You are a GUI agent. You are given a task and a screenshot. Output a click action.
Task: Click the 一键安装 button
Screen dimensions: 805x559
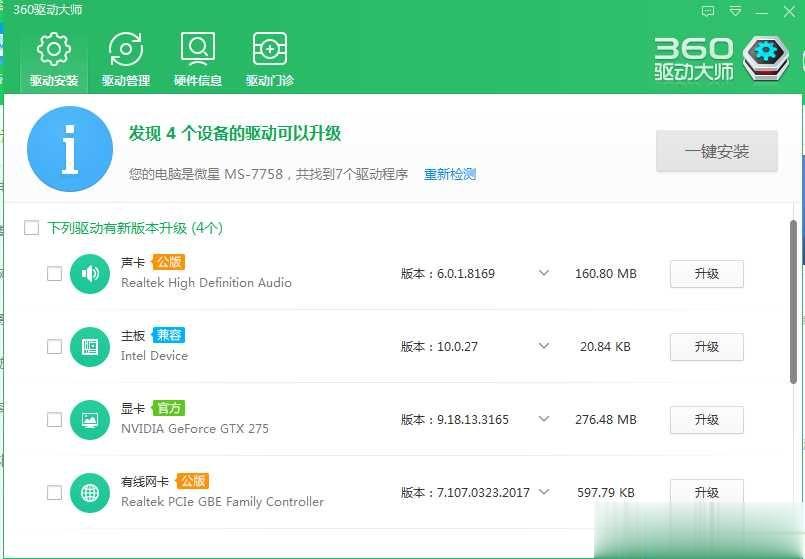[x=717, y=151]
